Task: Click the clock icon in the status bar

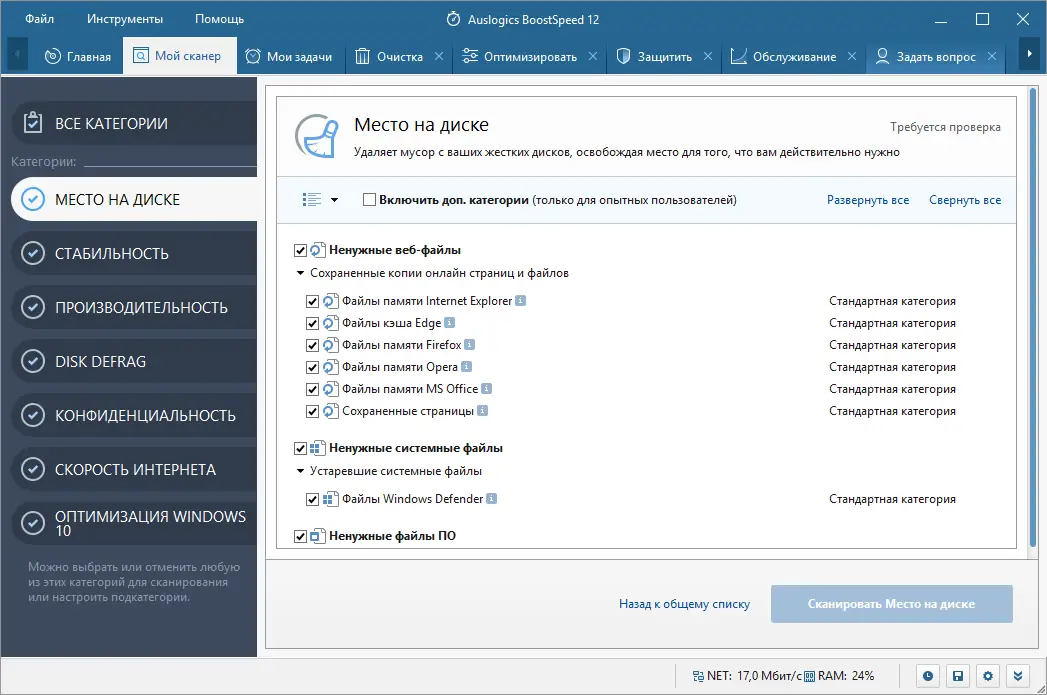Action: pyautogui.click(x=929, y=676)
